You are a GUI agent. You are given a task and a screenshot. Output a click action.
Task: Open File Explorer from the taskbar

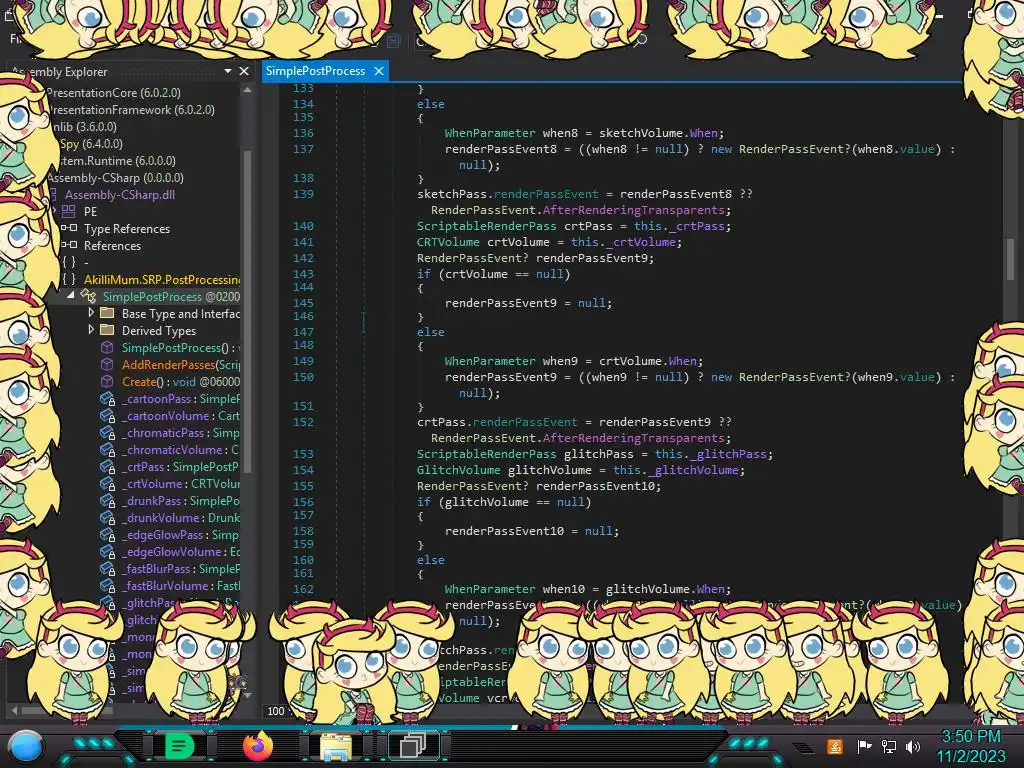click(336, 746)
